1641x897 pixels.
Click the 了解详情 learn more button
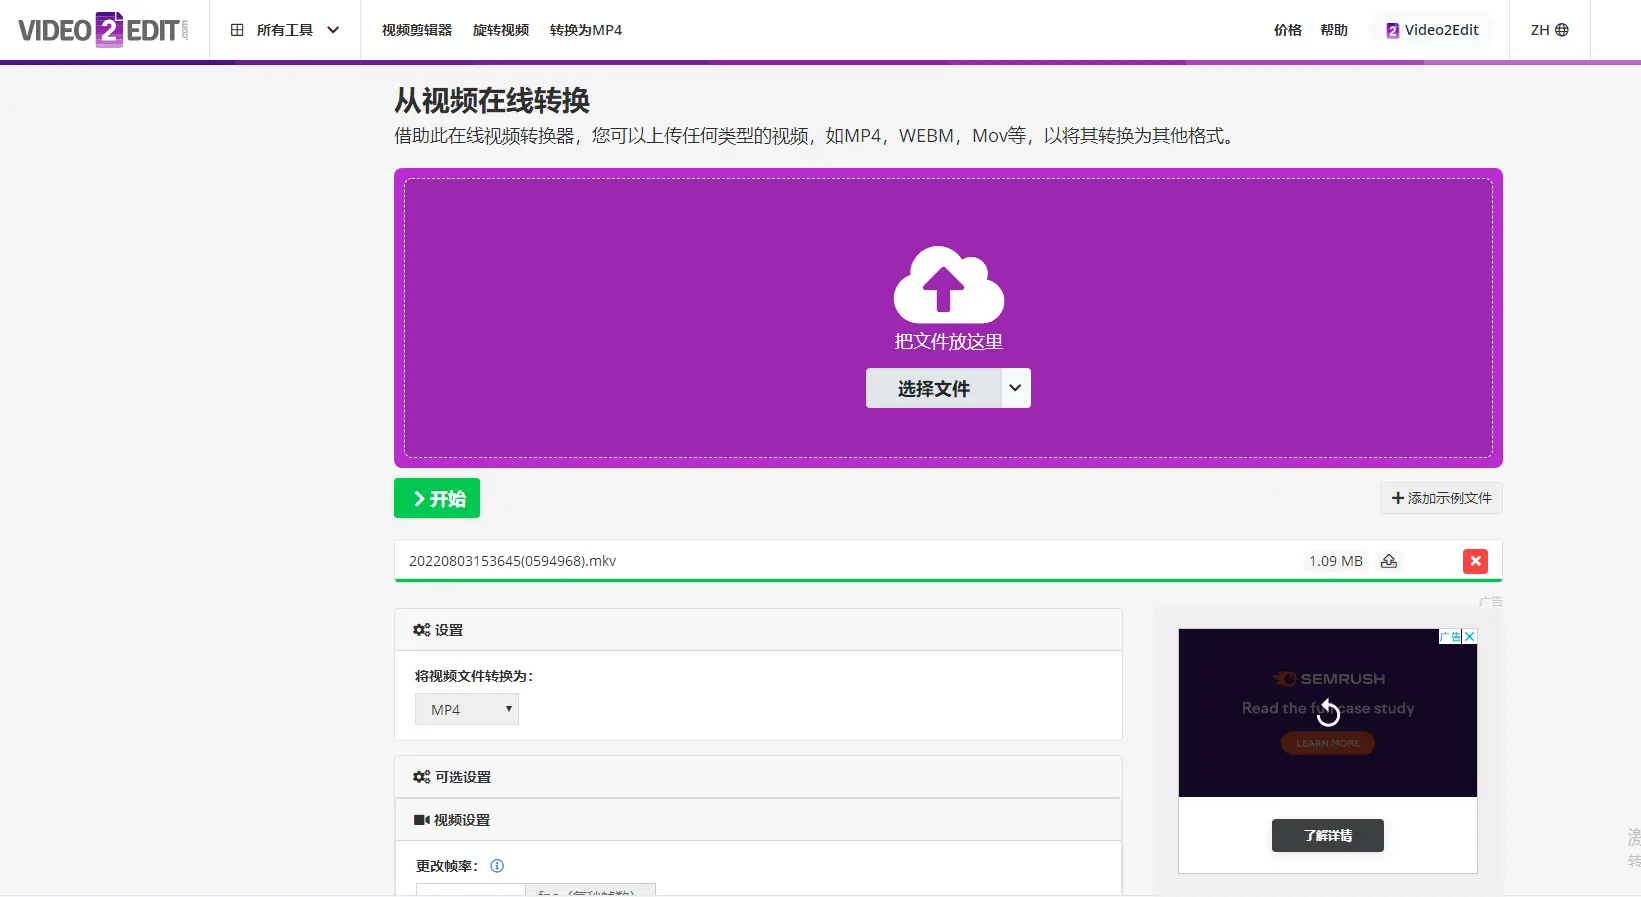pos(1328,835)
